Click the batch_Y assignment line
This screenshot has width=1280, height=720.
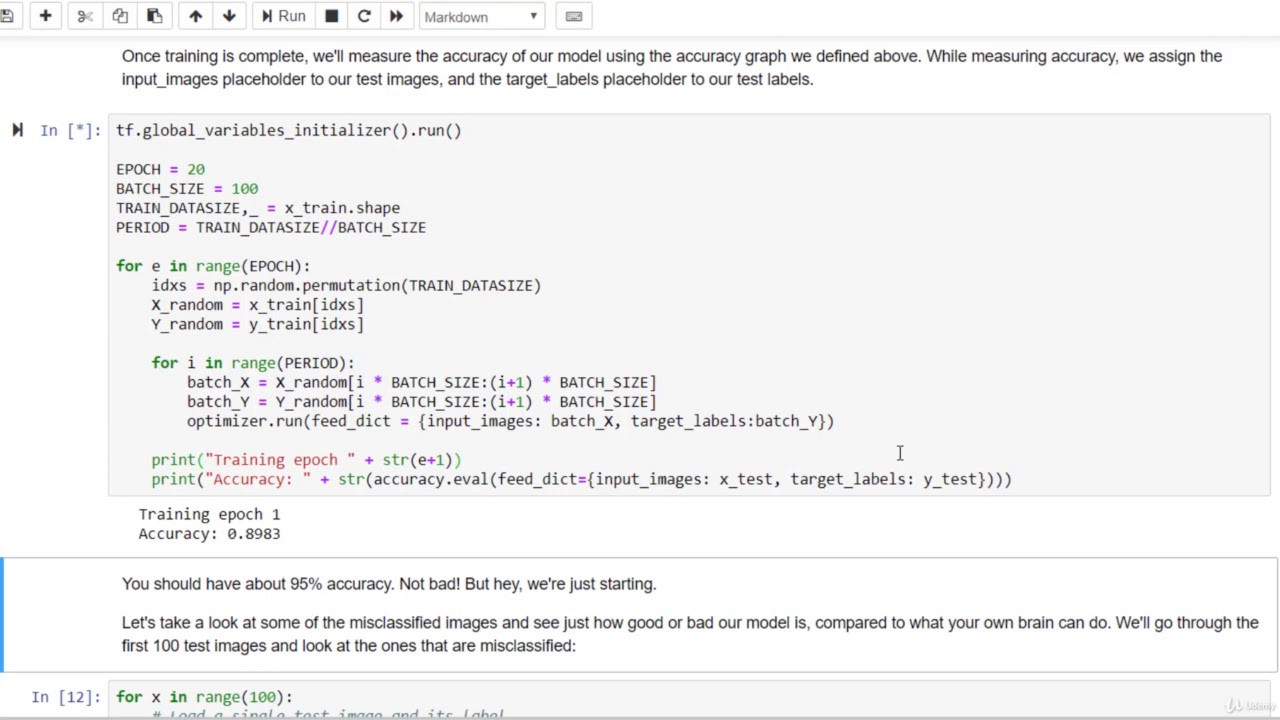point(422,401)
